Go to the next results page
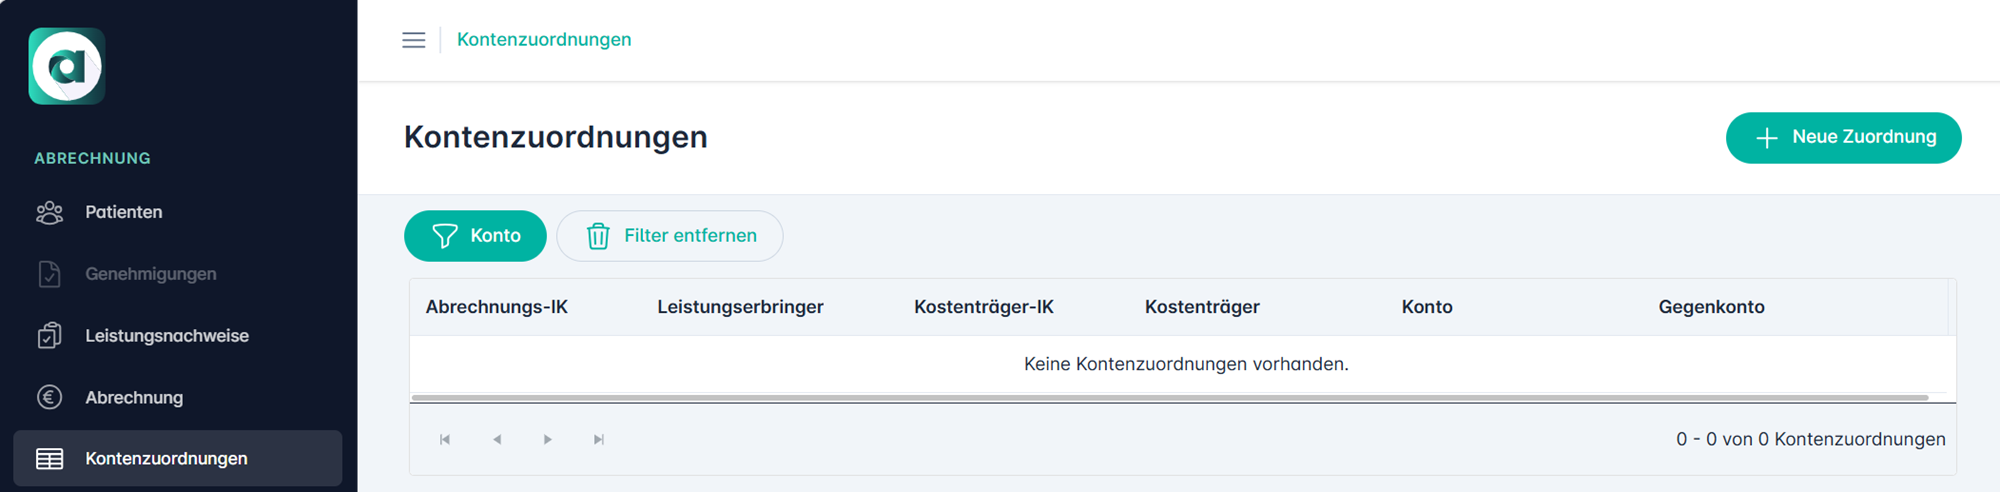Viewport: 2000px width, 492px height. pyautogui.click(x=547, y=439)
